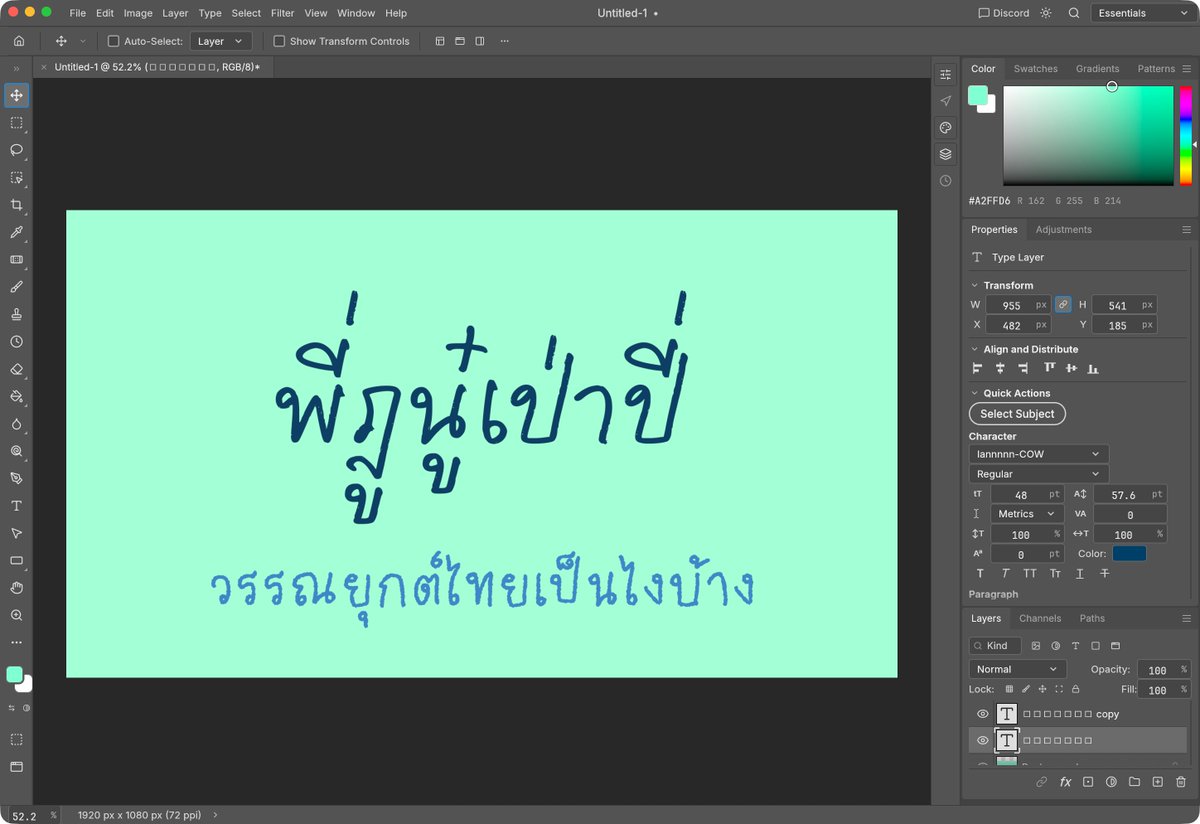The width and height of the screenshot is (1200, 824).
Task: Open the Regular font style dropdown
Action: (x=1038, y=474)
